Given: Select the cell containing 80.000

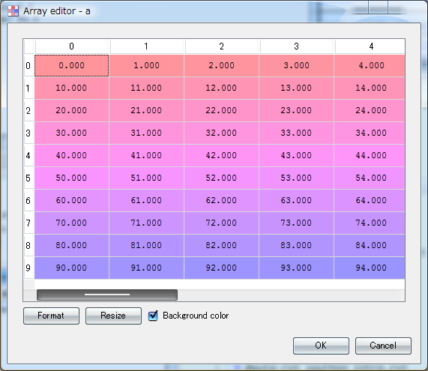Looking at the screenshot, I should point(72,246).
